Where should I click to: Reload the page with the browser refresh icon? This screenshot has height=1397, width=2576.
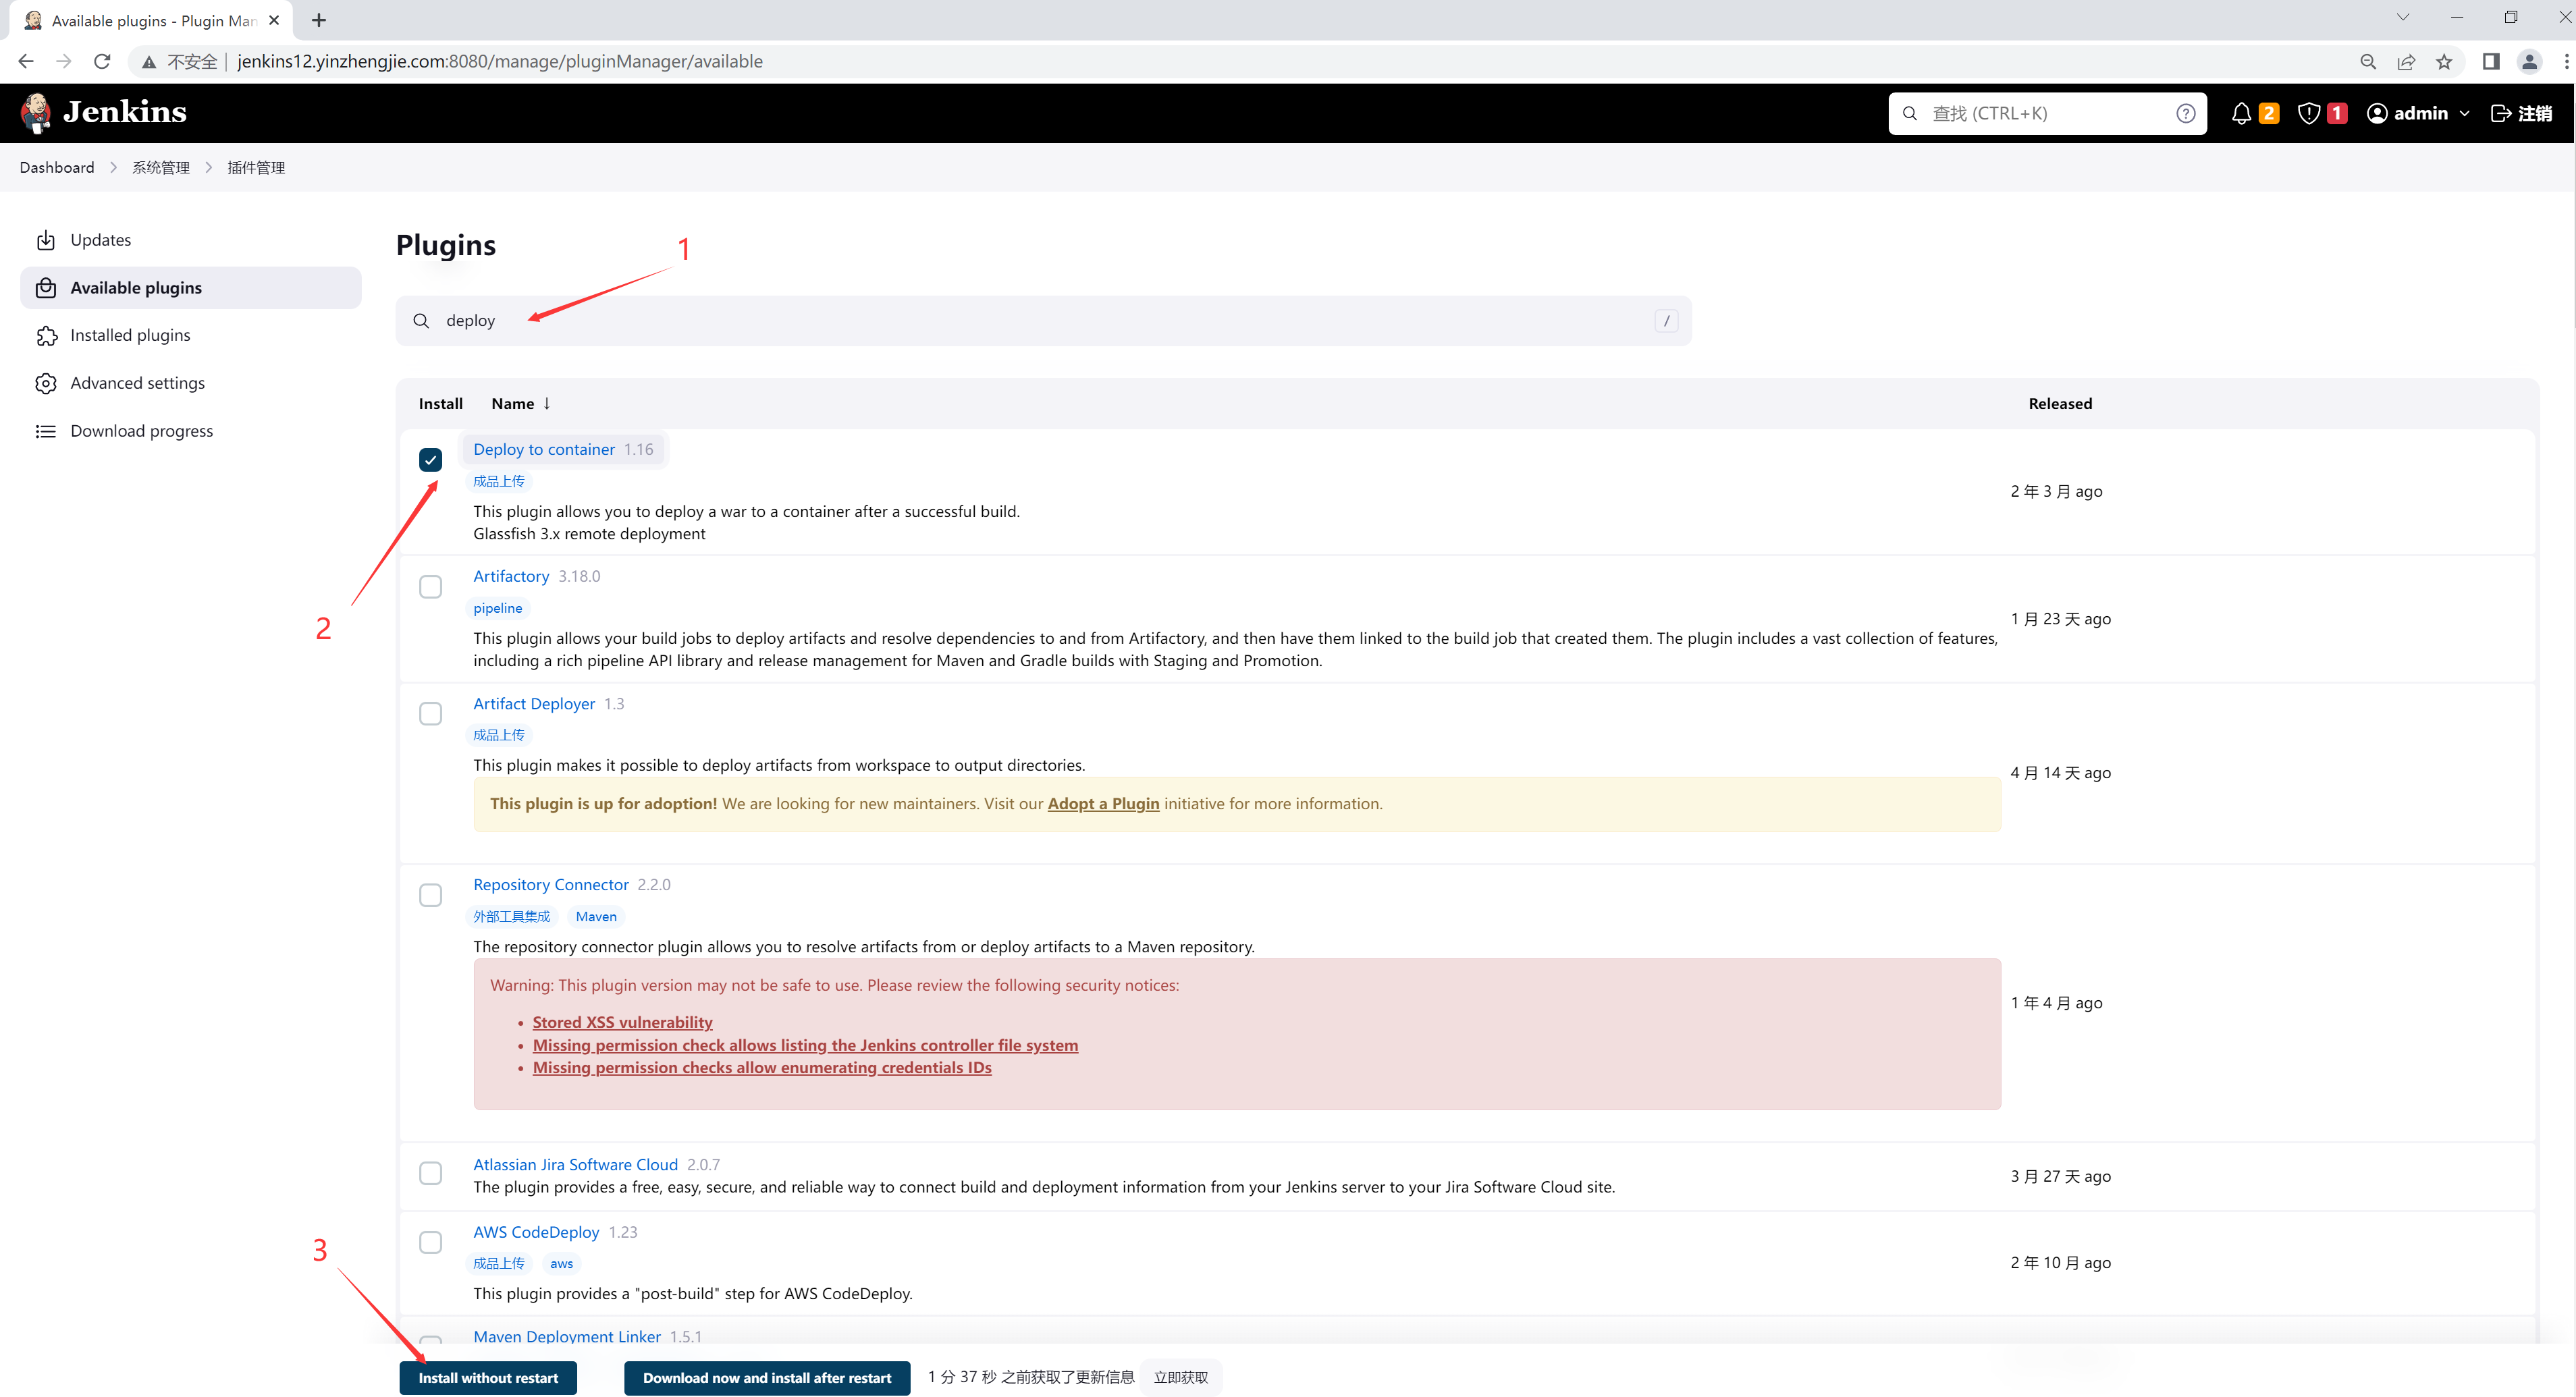pos(102,62)
